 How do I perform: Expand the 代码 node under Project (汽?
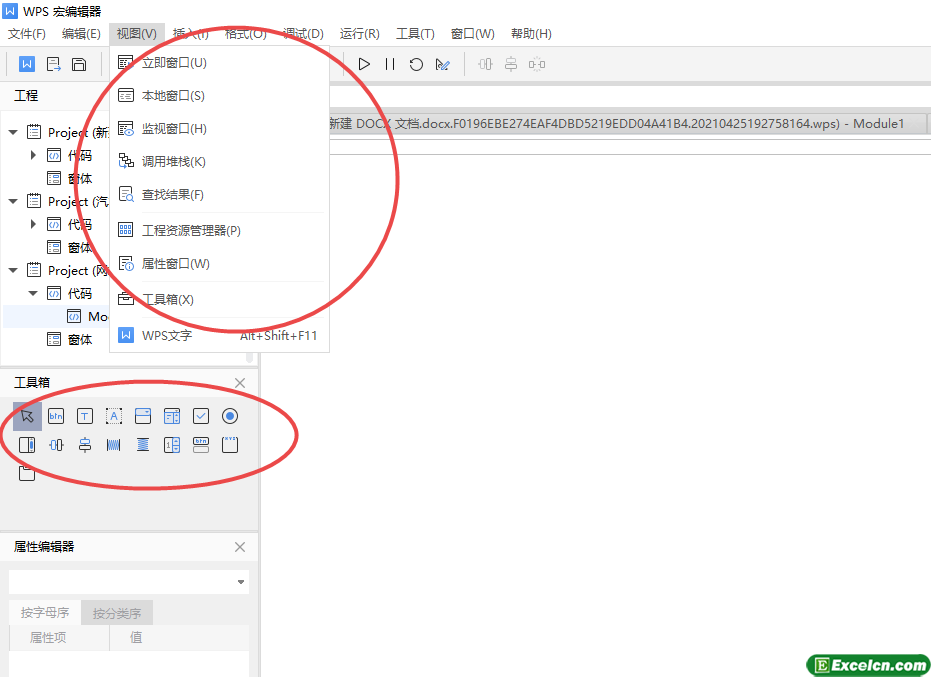(33, 224)
